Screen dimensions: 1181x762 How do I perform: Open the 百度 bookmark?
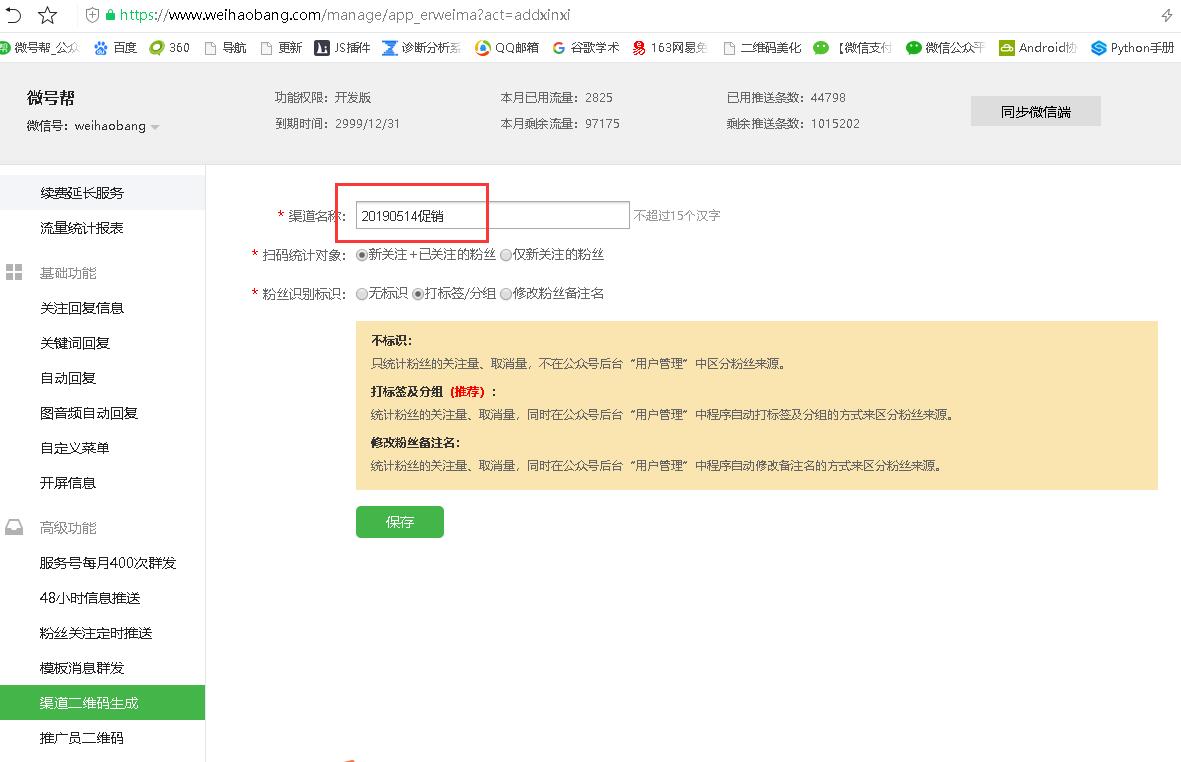tap(116, 47)
